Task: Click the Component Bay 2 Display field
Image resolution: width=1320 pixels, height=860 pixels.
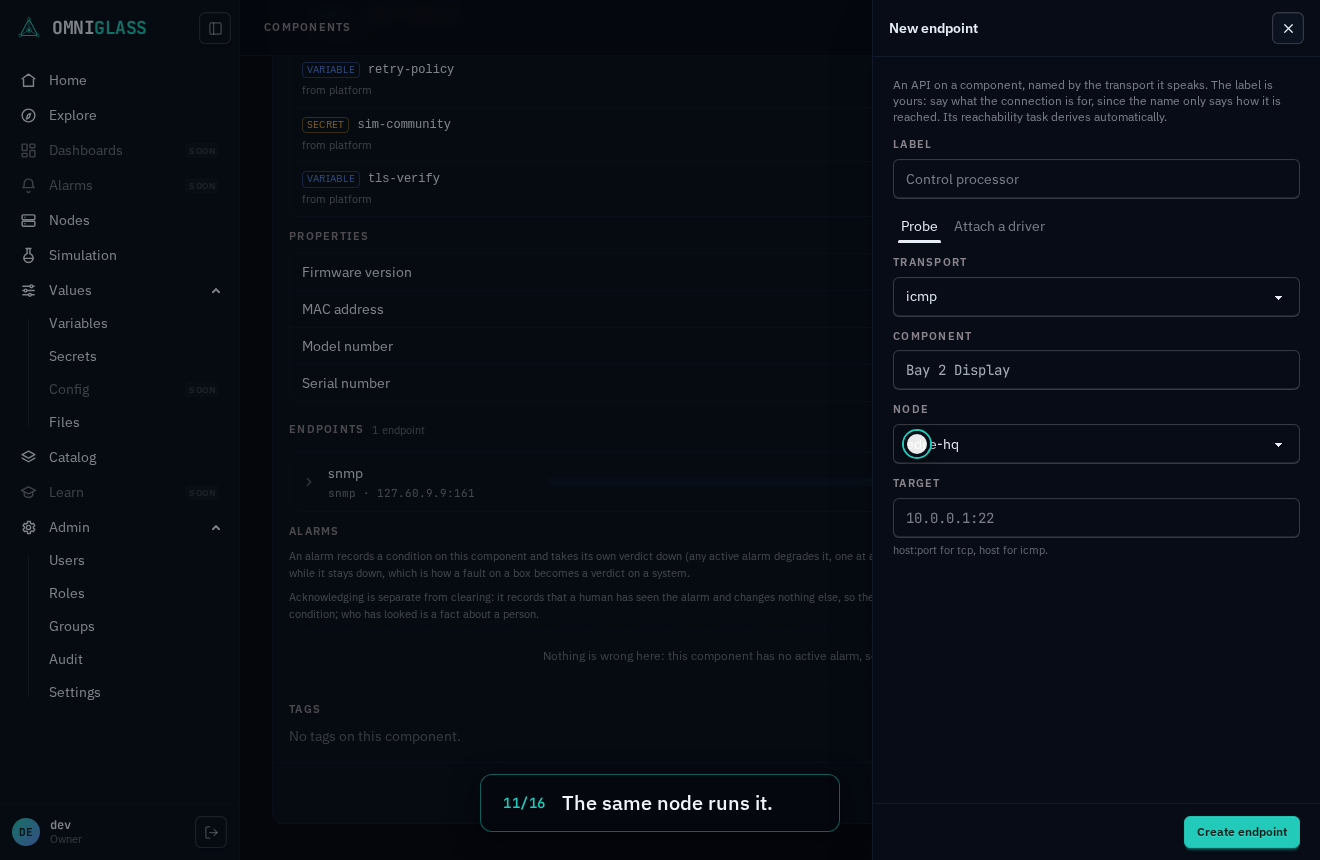Action: (x=1096, y=370)
